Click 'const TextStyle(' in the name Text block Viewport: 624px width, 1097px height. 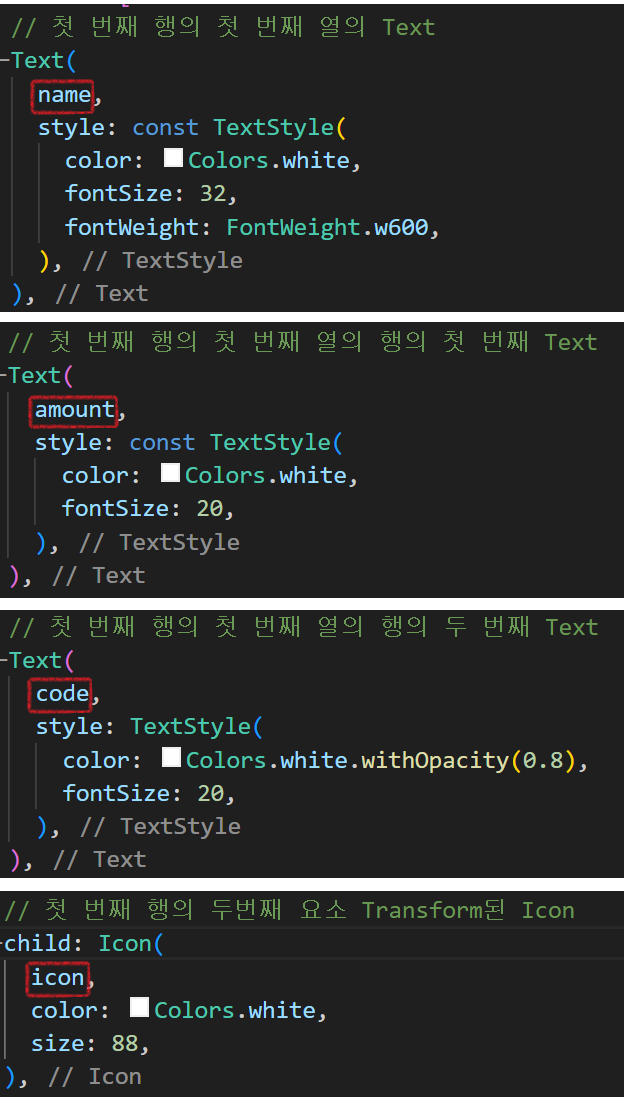pos(239,127)
